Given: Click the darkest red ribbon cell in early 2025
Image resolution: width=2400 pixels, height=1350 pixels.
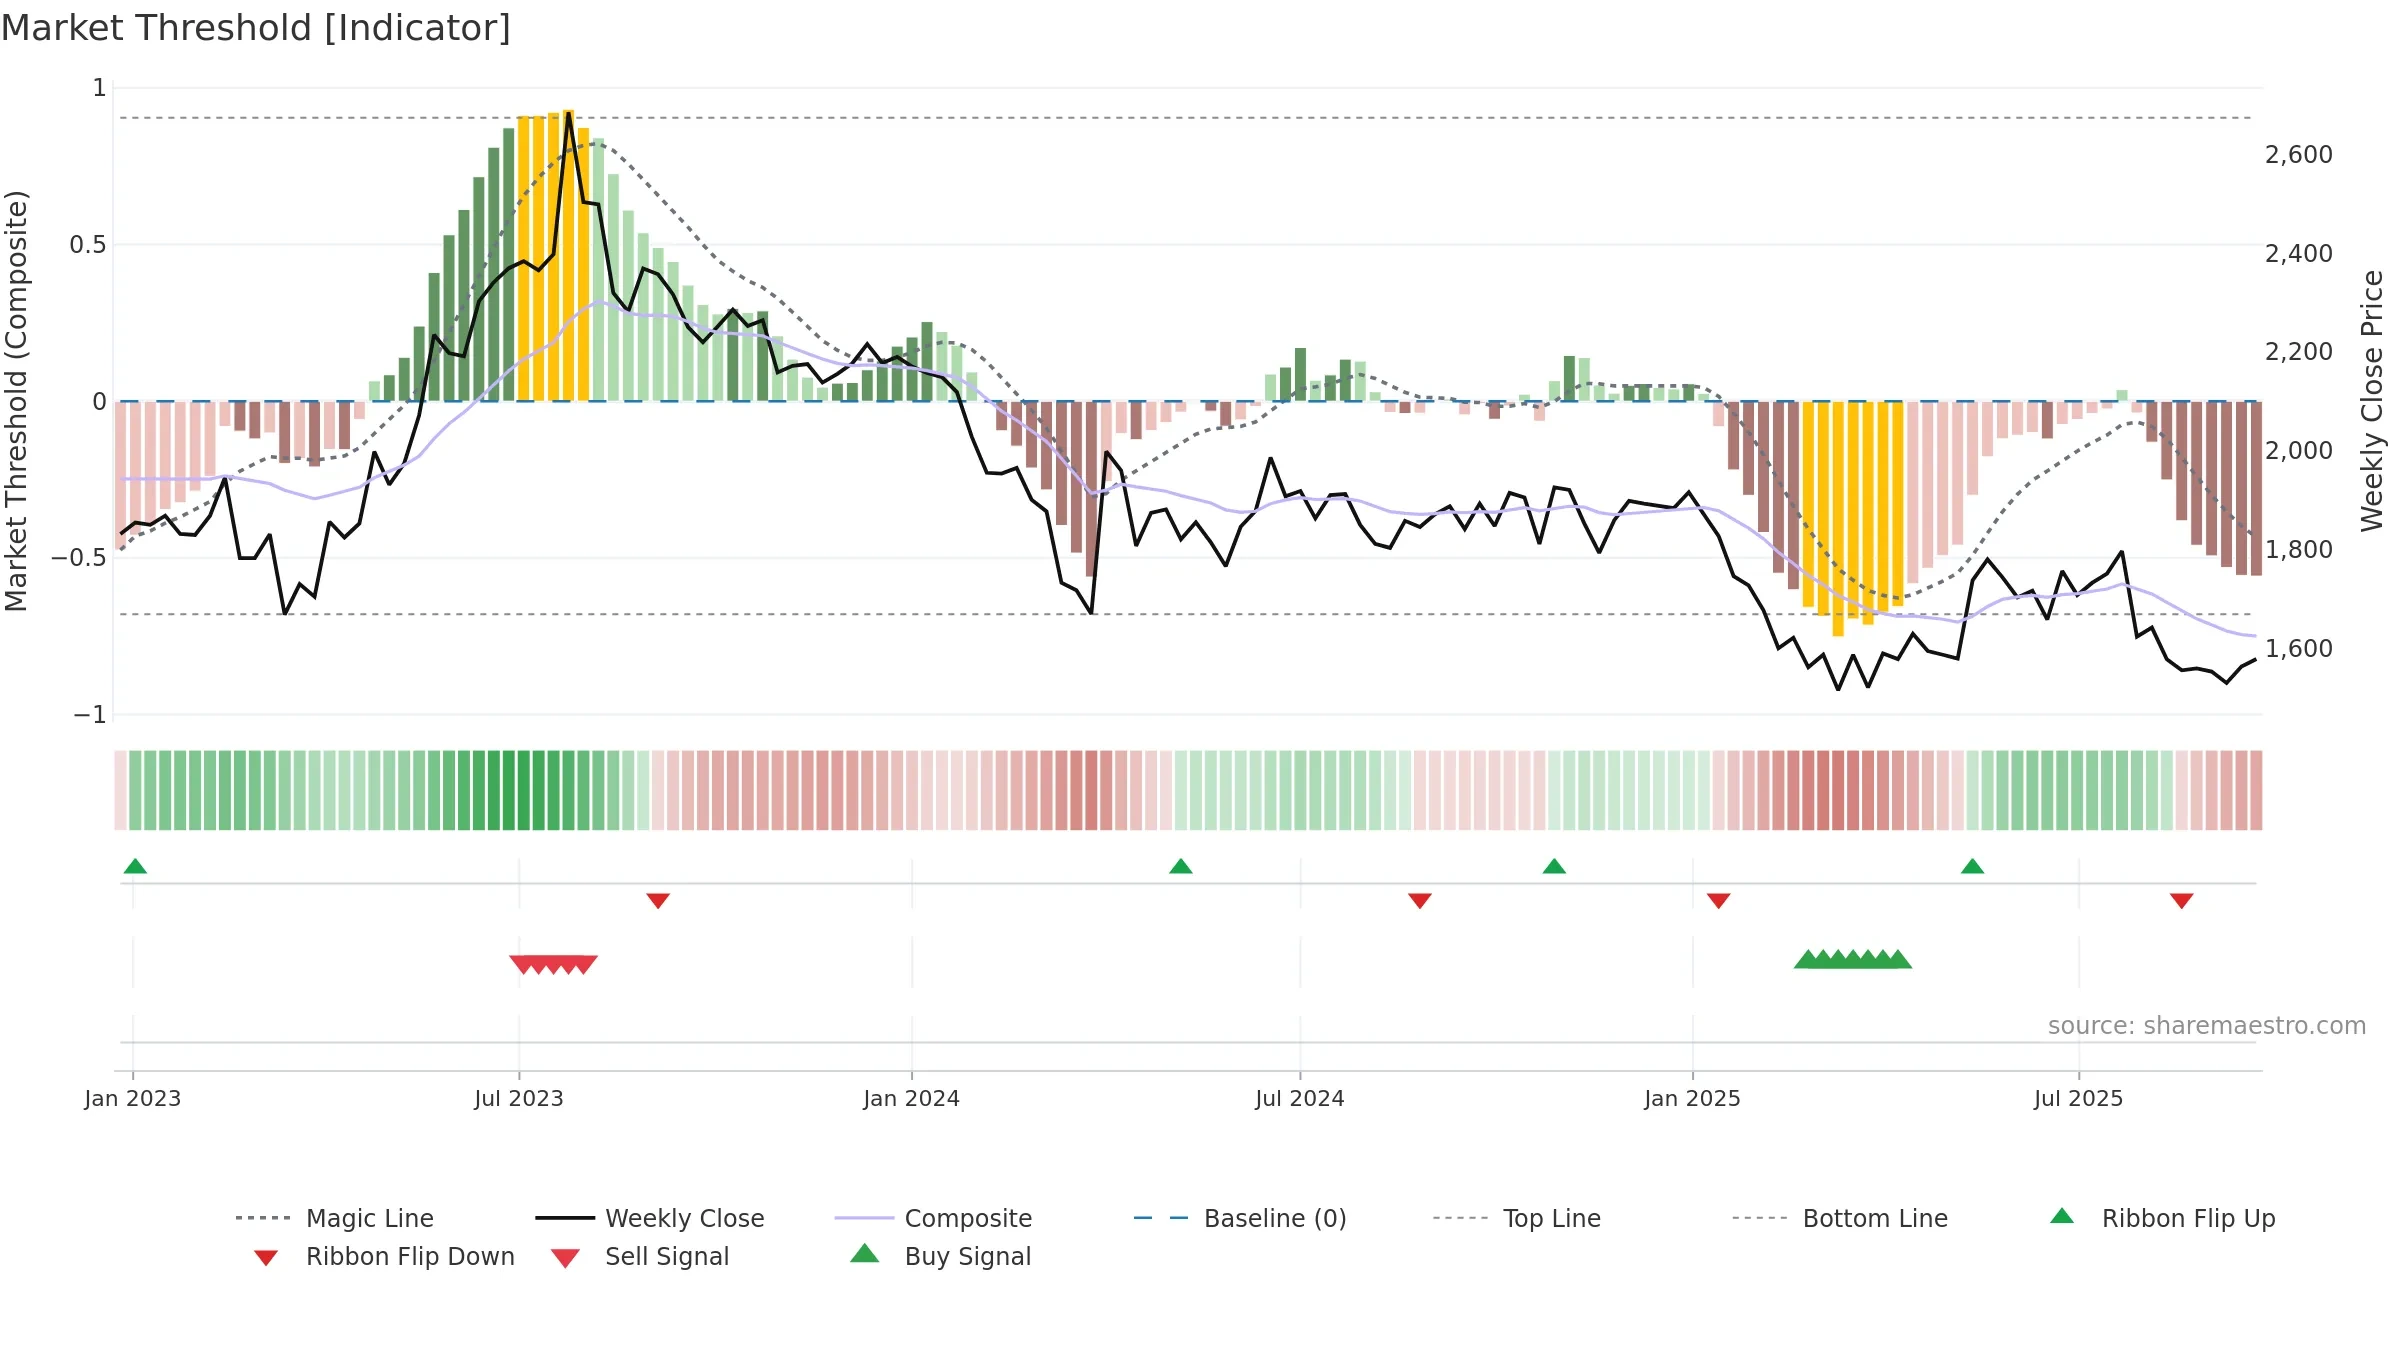Looking at the screenshot, I should [x=1838, y=790].
